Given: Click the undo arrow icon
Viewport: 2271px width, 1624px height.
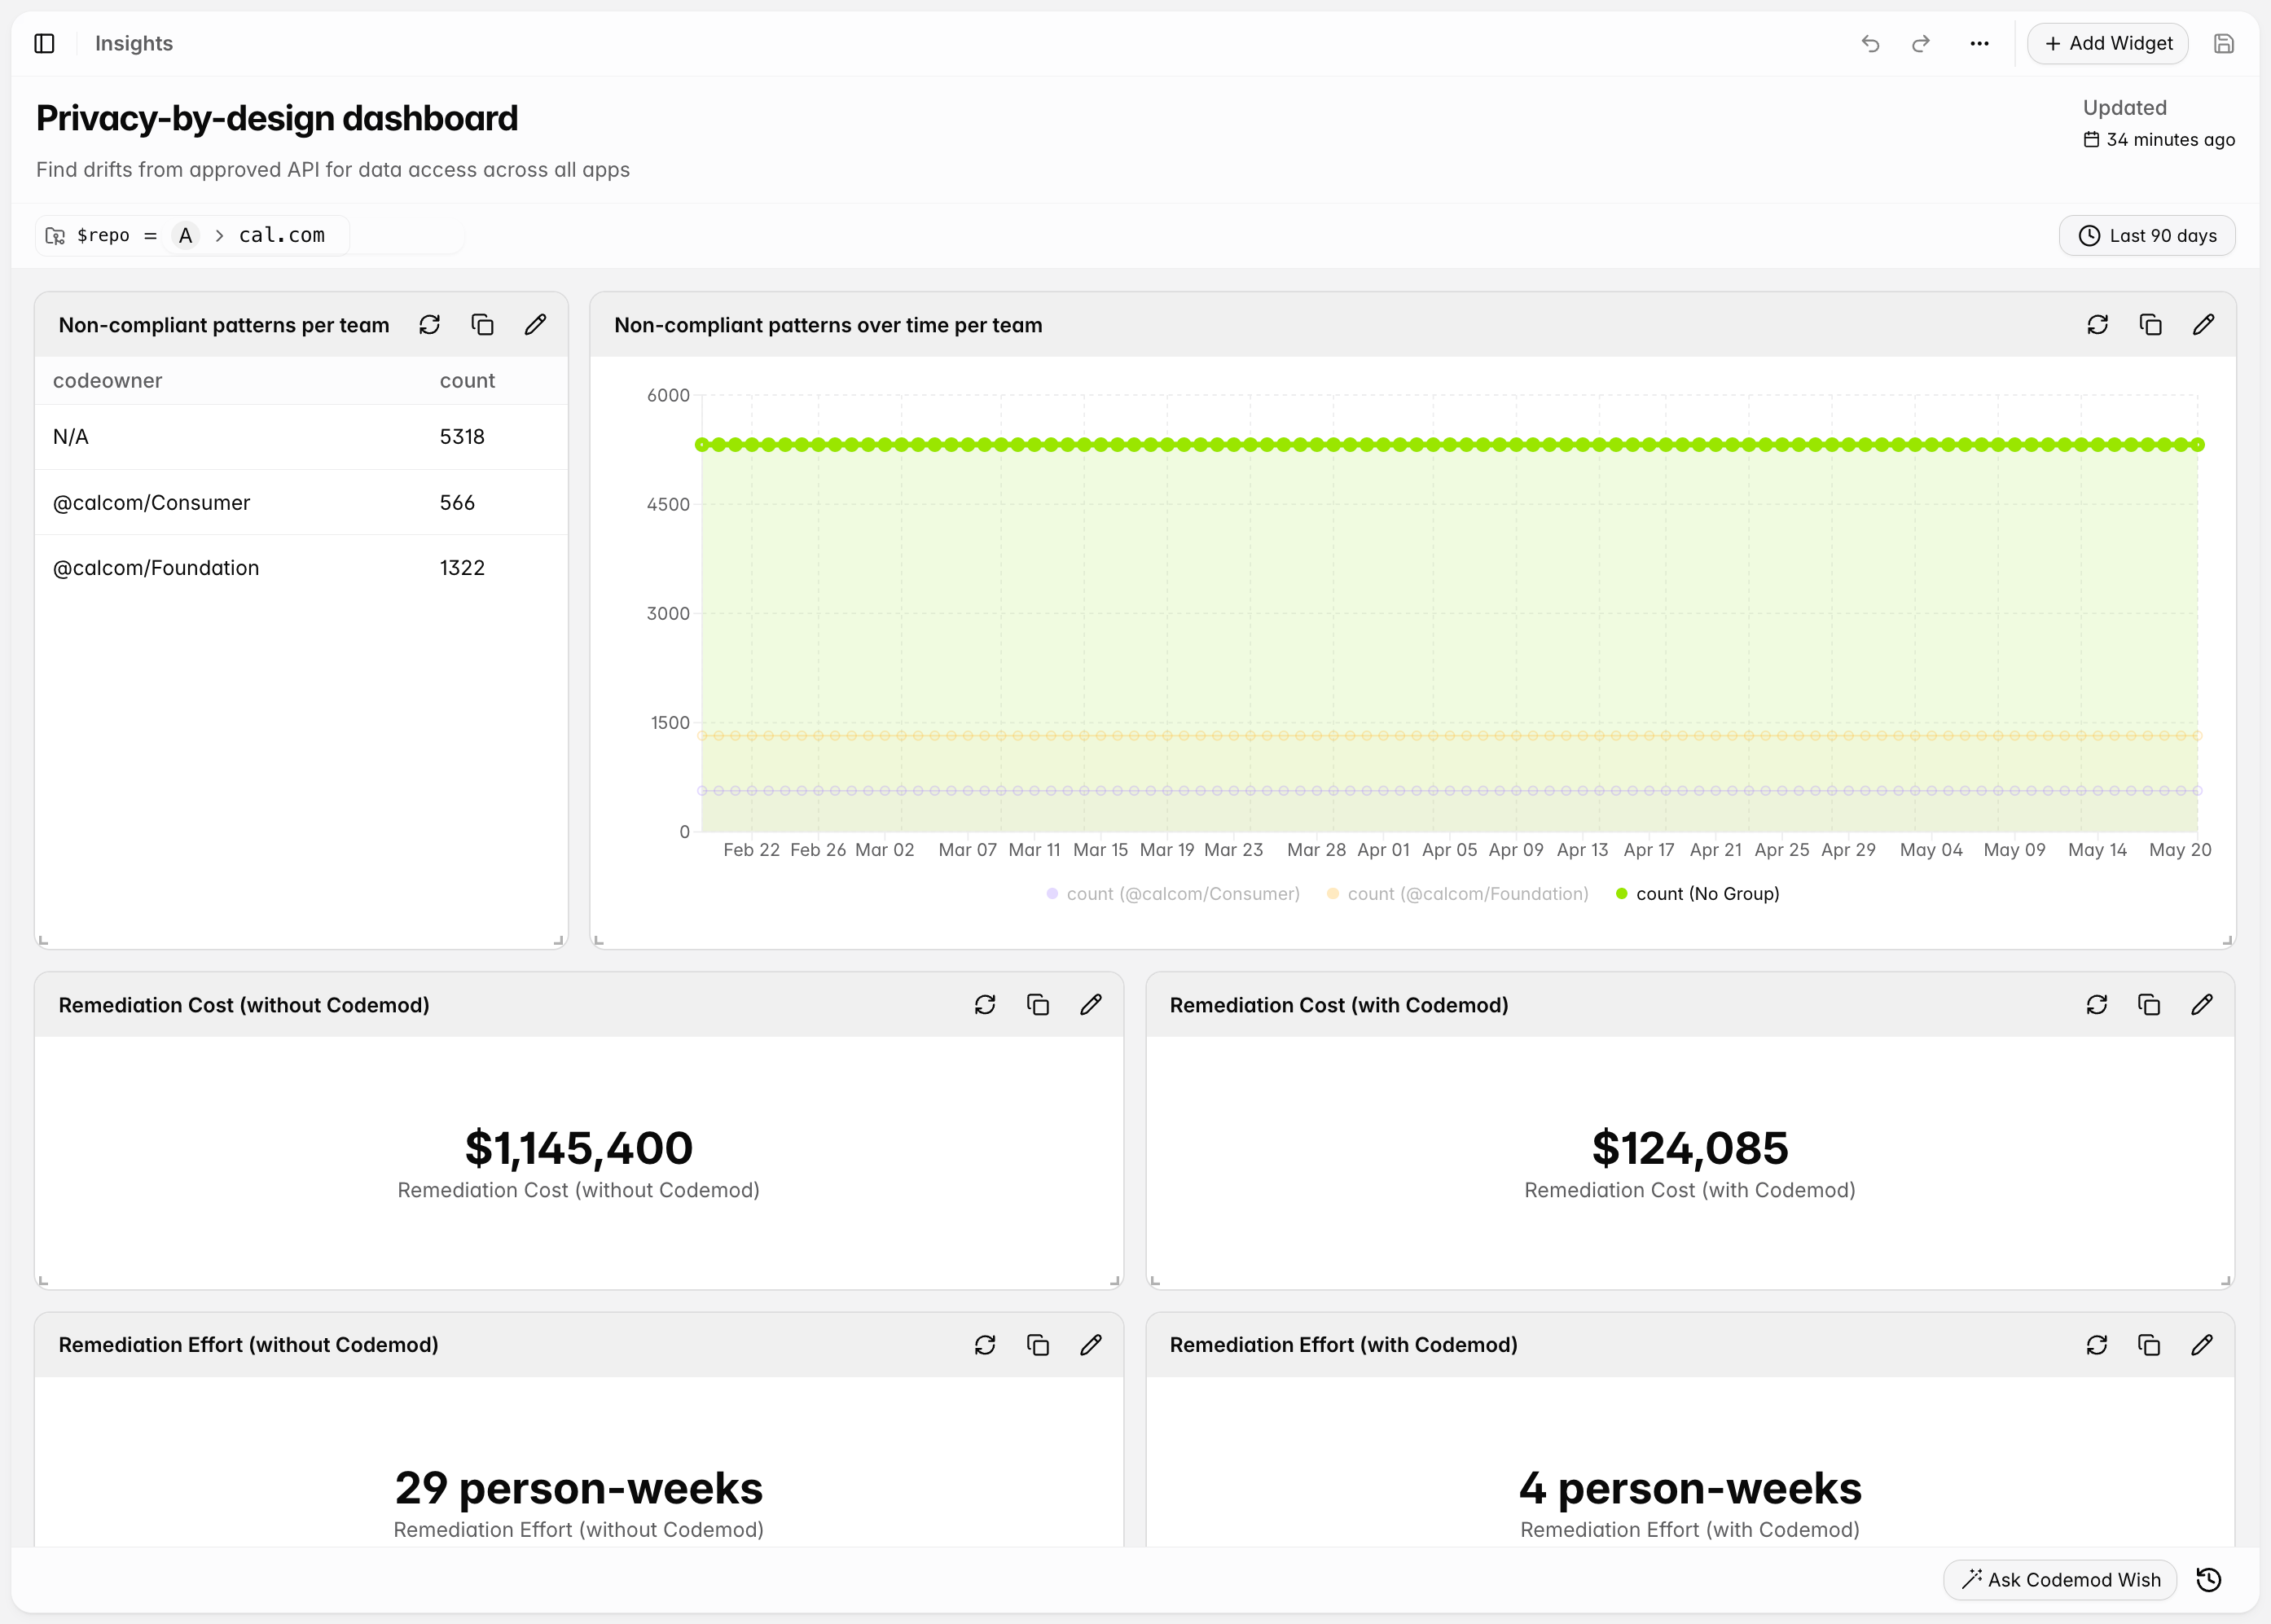Looking at the screenshot, I should point(1870,44).
